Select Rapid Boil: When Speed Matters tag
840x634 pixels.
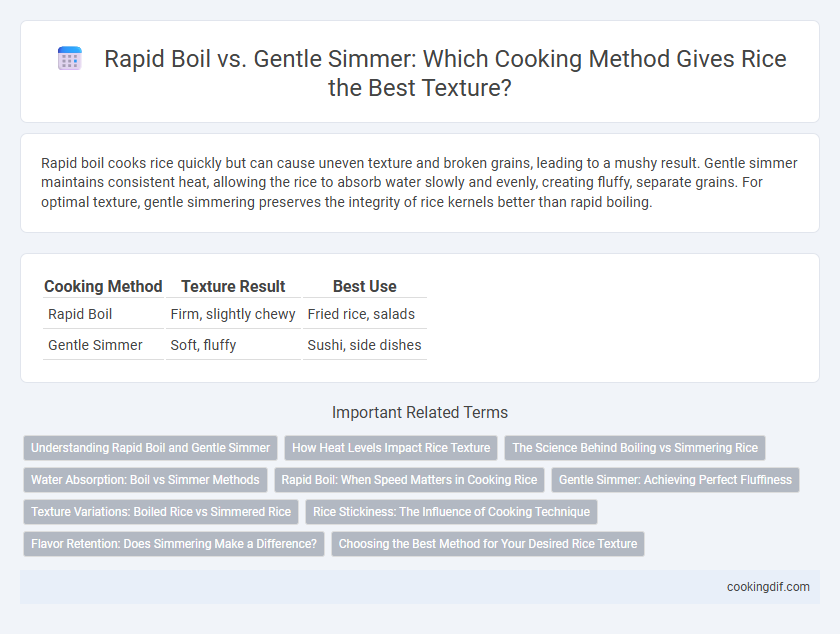click(409, 480)
